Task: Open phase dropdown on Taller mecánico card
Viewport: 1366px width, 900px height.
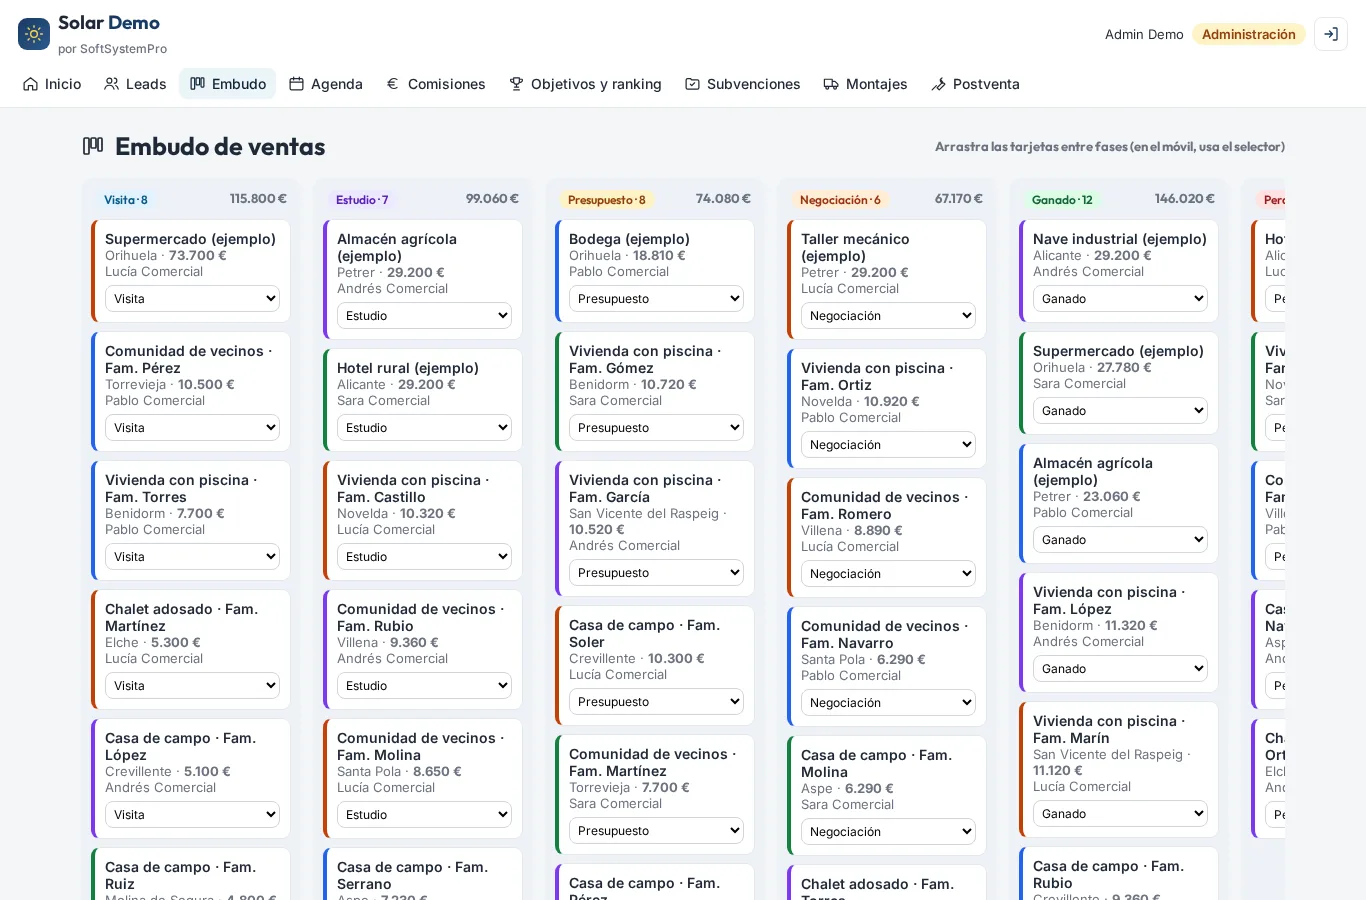Action: [888, 316]
